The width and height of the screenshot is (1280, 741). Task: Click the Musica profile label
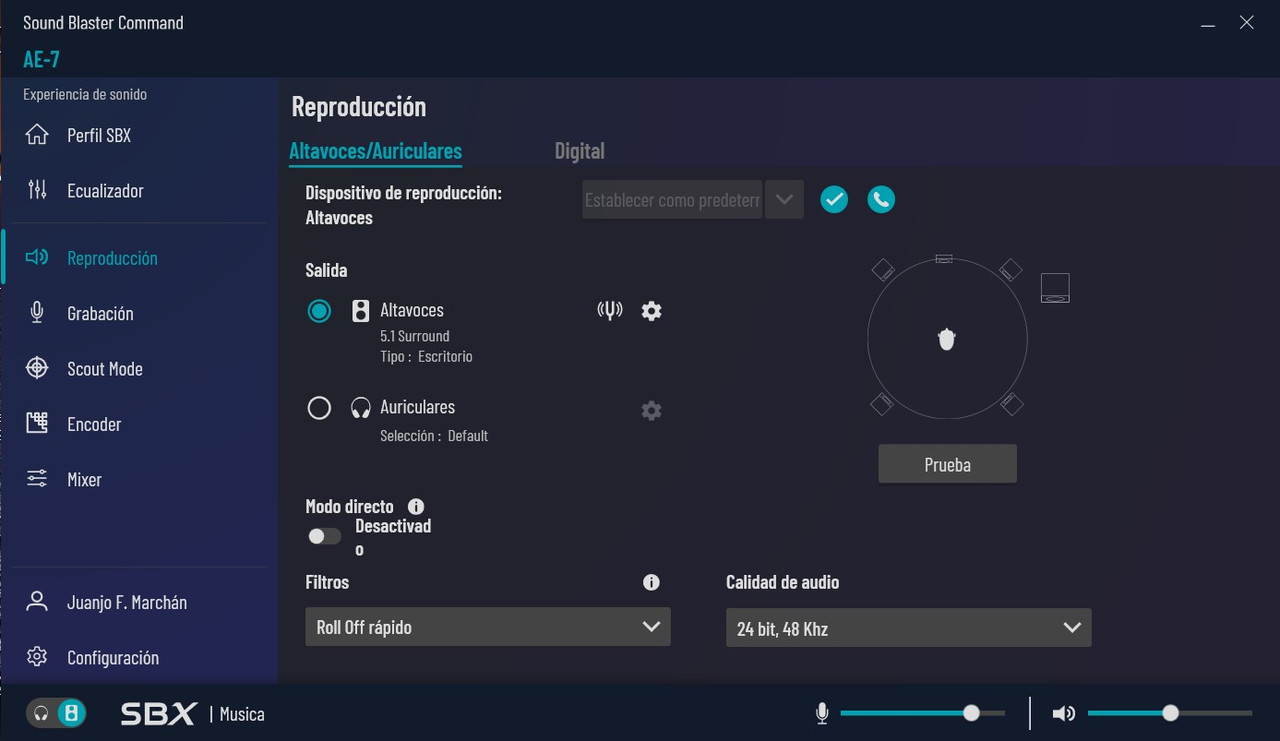tap(242, 714)
